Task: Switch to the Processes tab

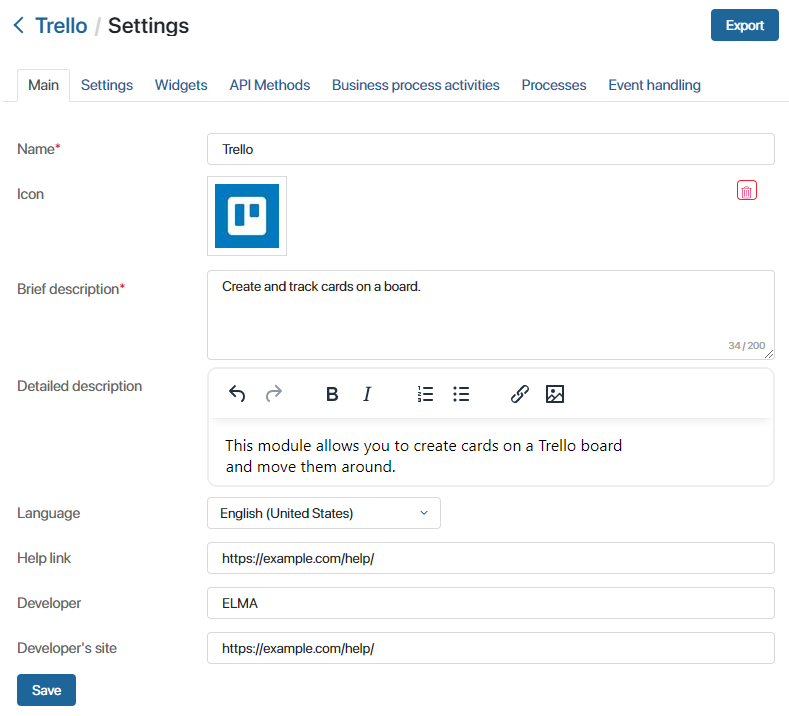Action: pyautogui.click(x=554, y=85)
